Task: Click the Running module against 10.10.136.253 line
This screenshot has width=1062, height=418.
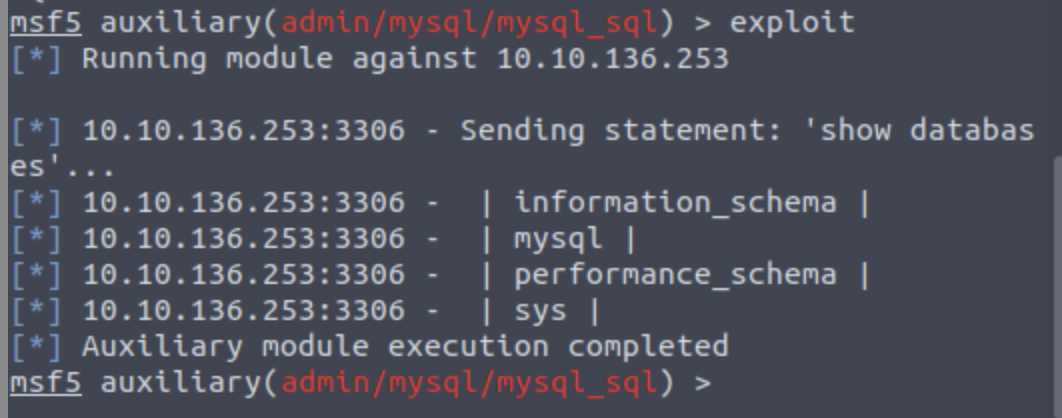Action: [404, 58]
